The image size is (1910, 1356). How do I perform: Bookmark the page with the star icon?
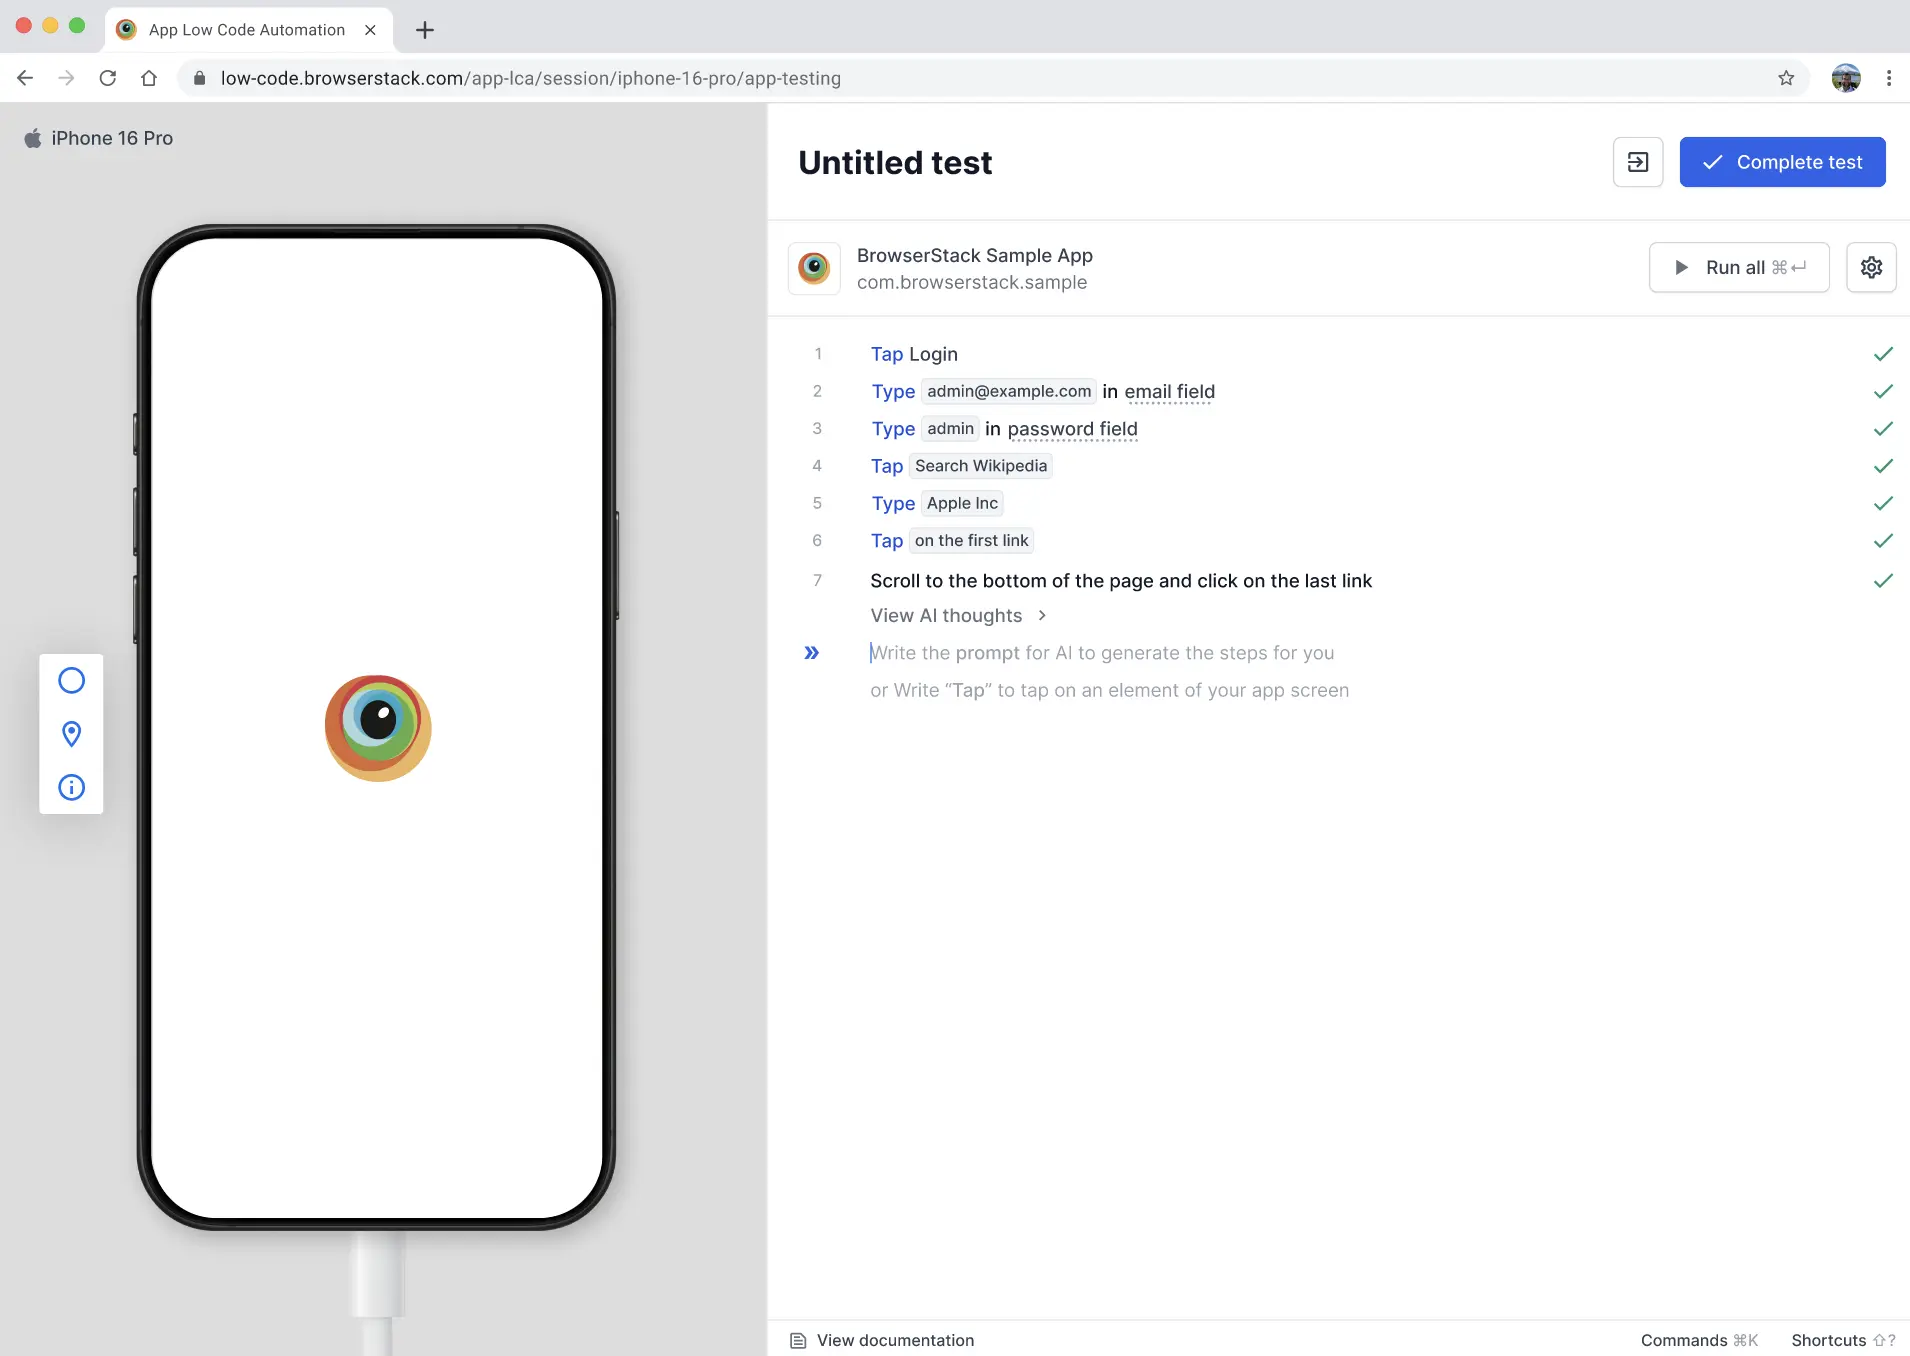coord(1787,78)
